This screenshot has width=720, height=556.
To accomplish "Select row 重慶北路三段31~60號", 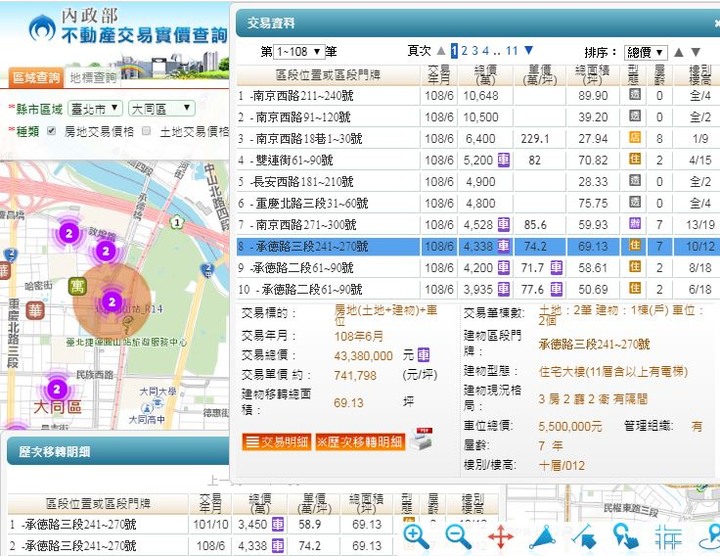I will 477,203.
